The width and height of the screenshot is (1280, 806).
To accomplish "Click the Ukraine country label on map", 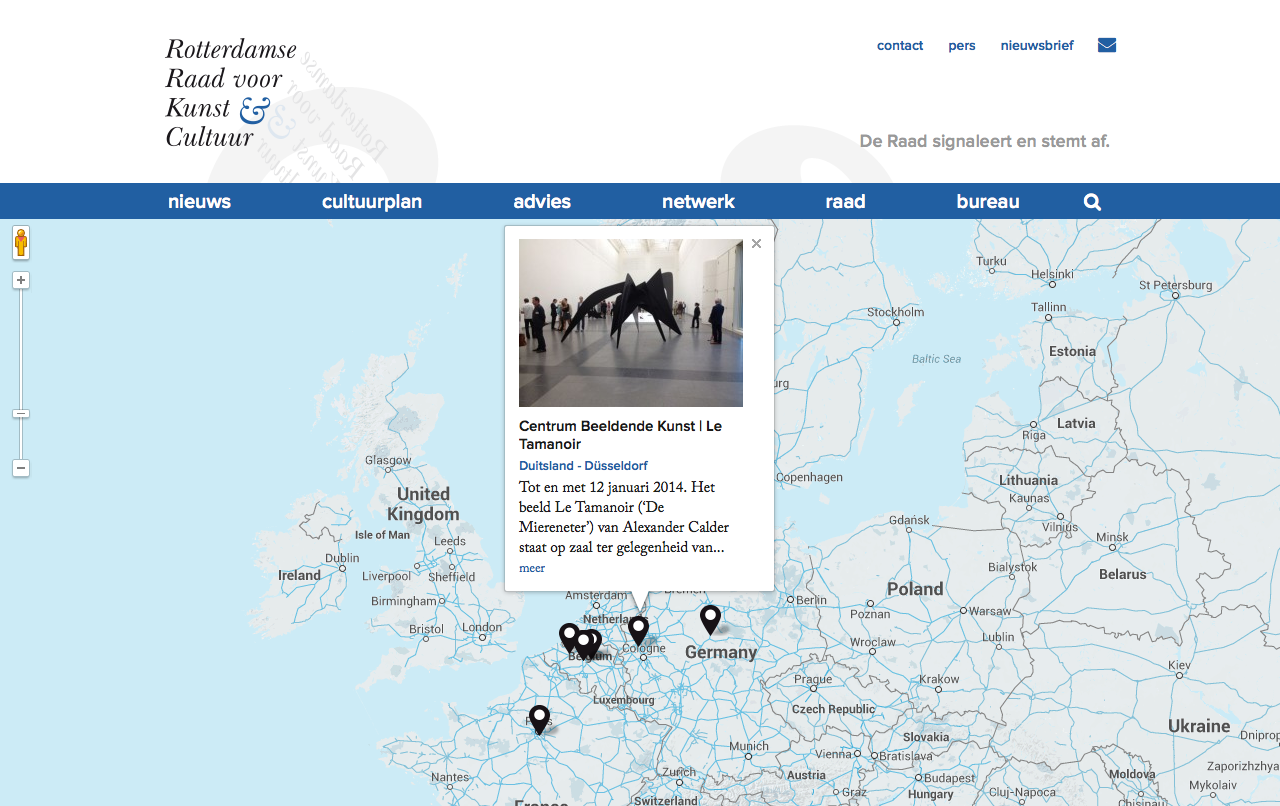I will click(1199, 726).
